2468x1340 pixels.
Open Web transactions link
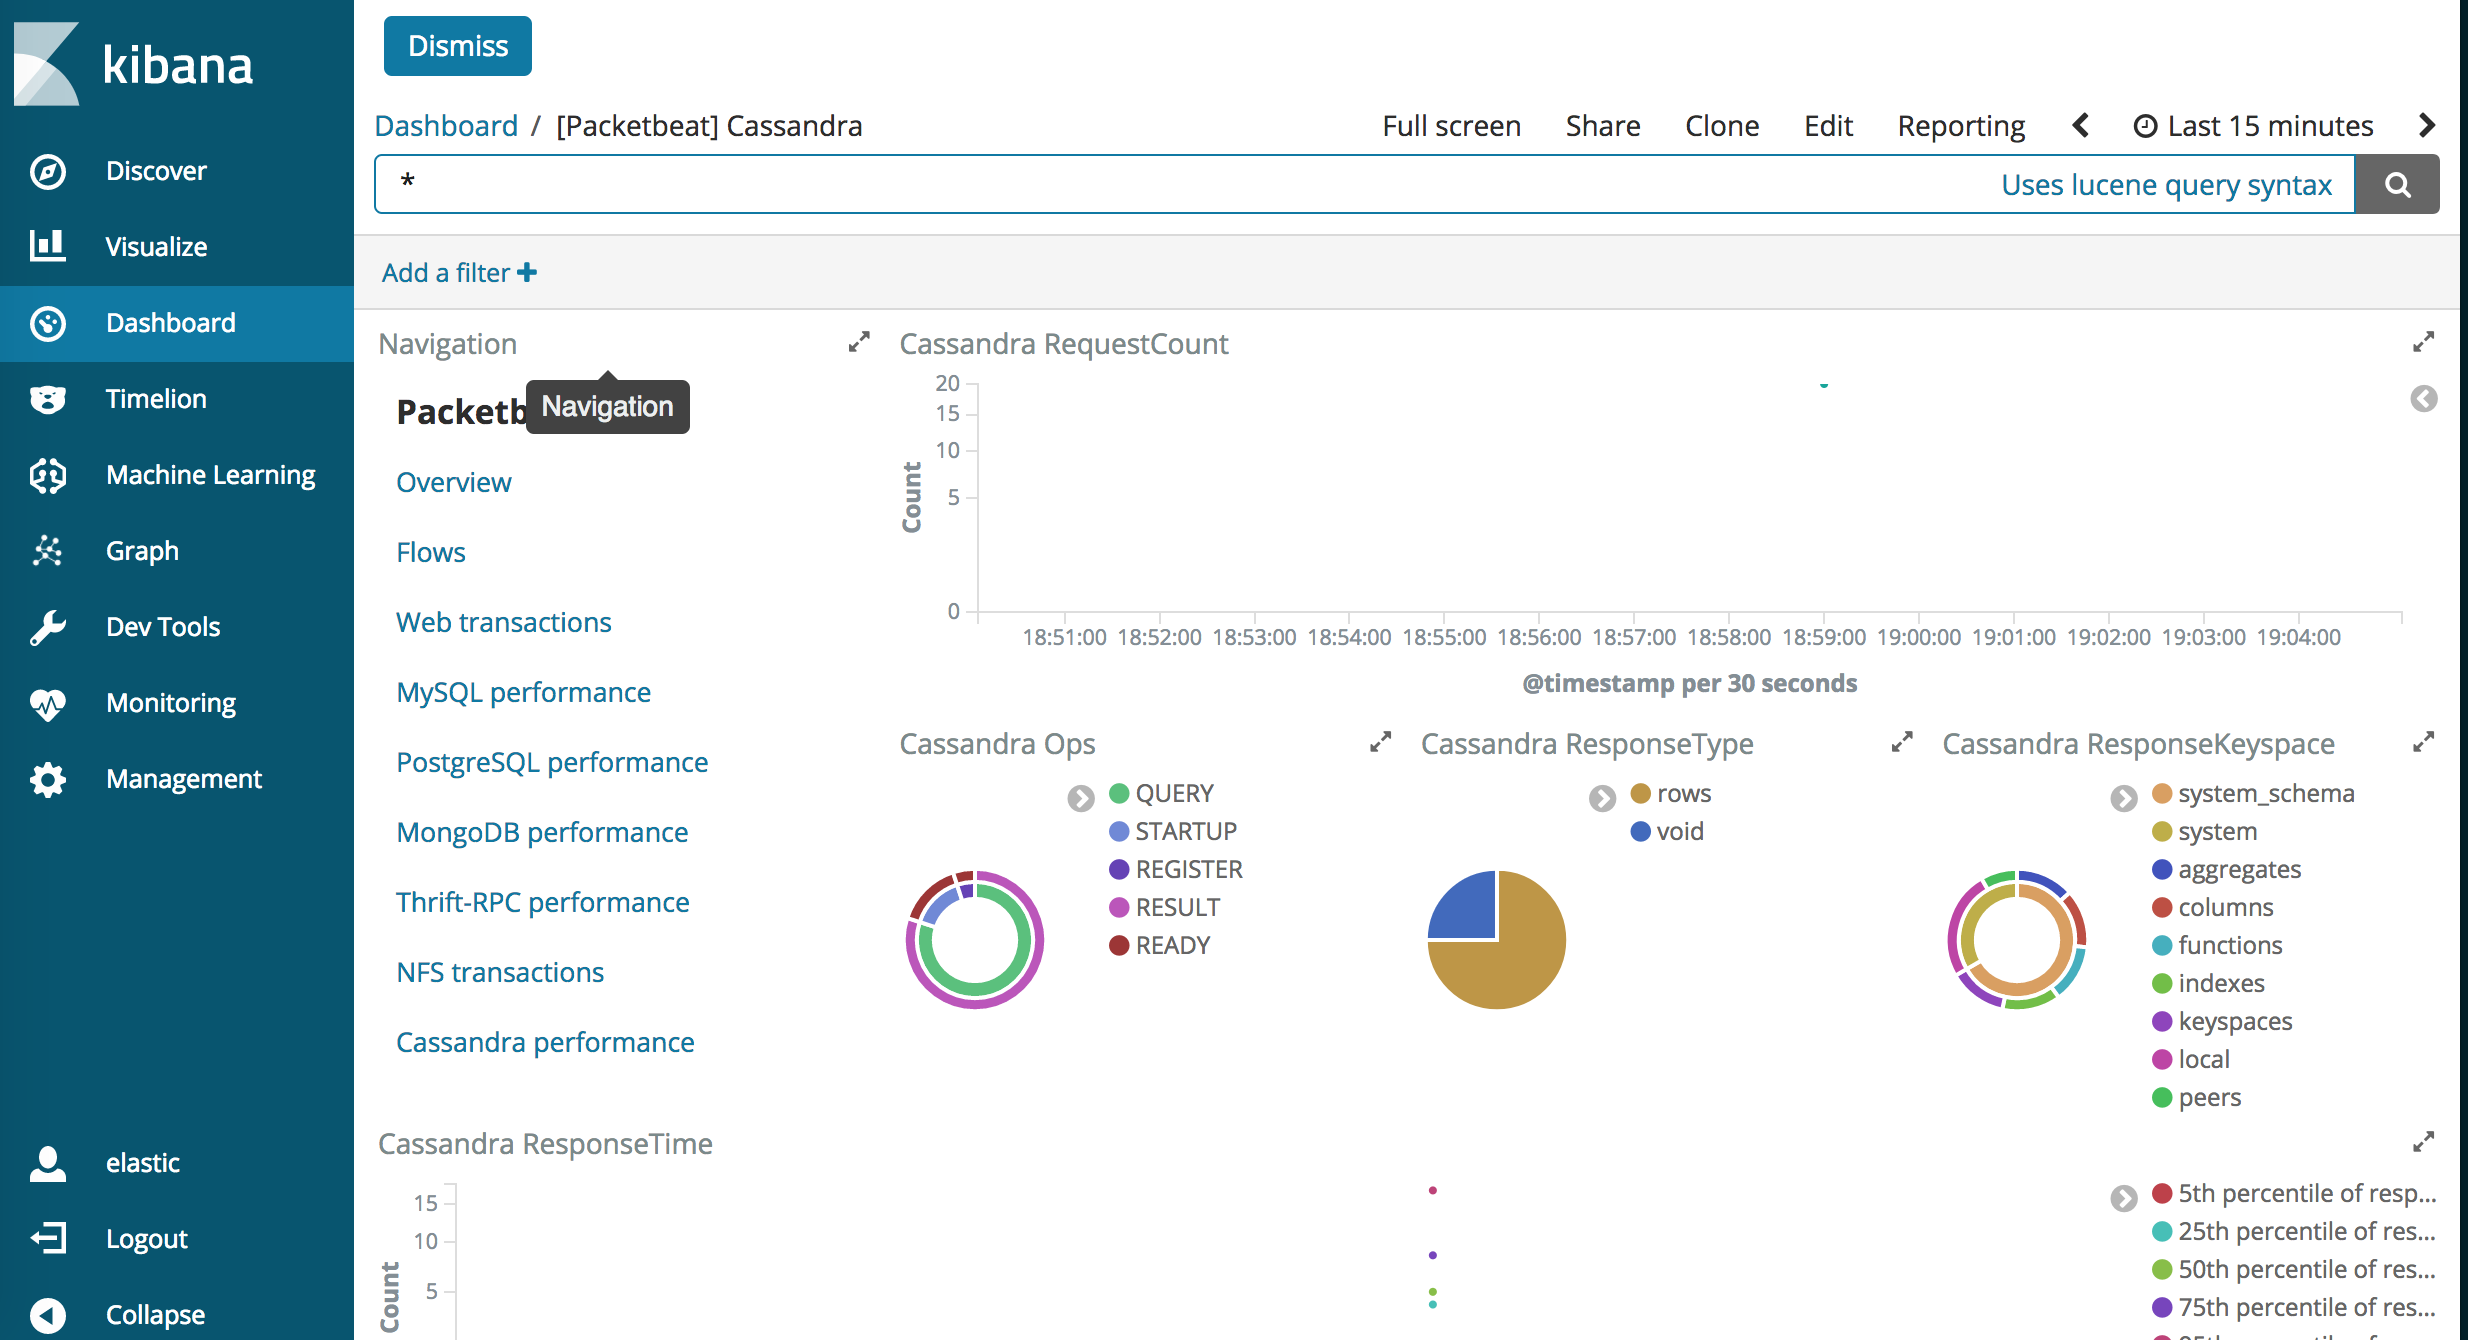(x=504, y=622)
